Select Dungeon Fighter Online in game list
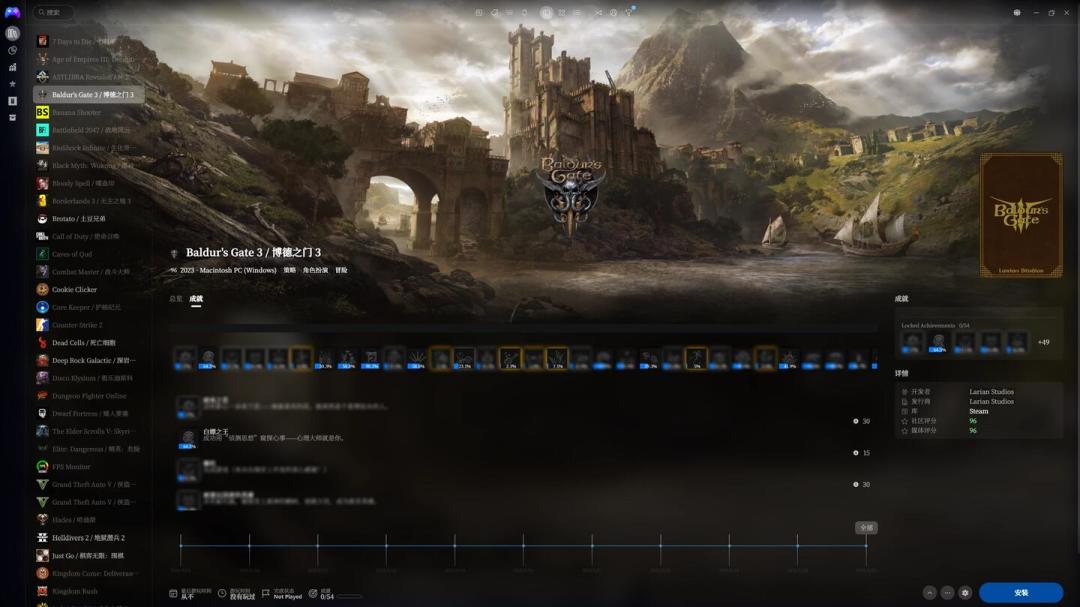 pos(89,395)
